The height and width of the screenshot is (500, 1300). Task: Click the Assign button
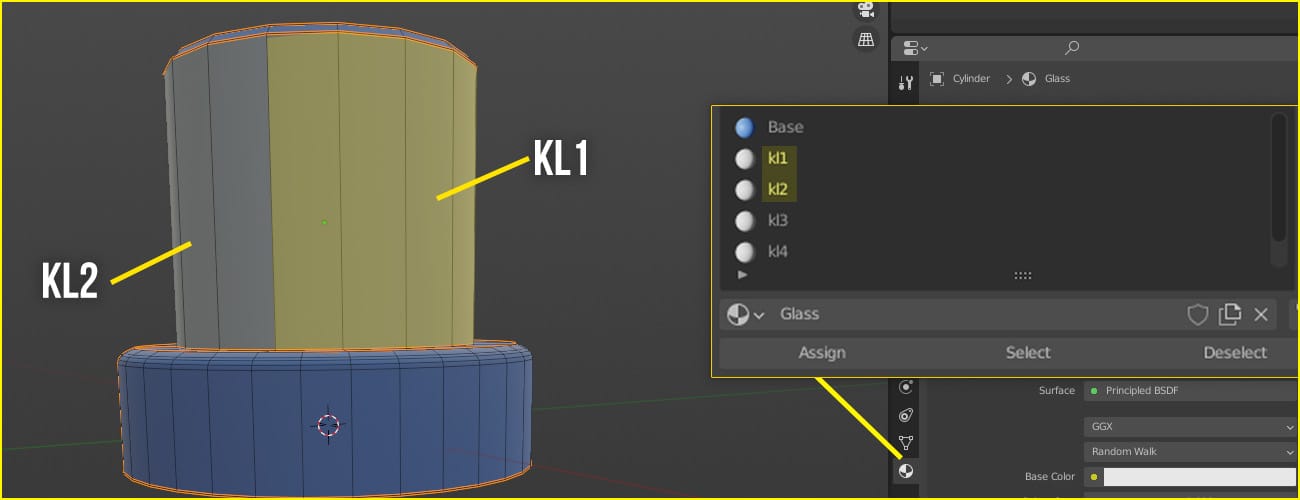tap(822, 353)
